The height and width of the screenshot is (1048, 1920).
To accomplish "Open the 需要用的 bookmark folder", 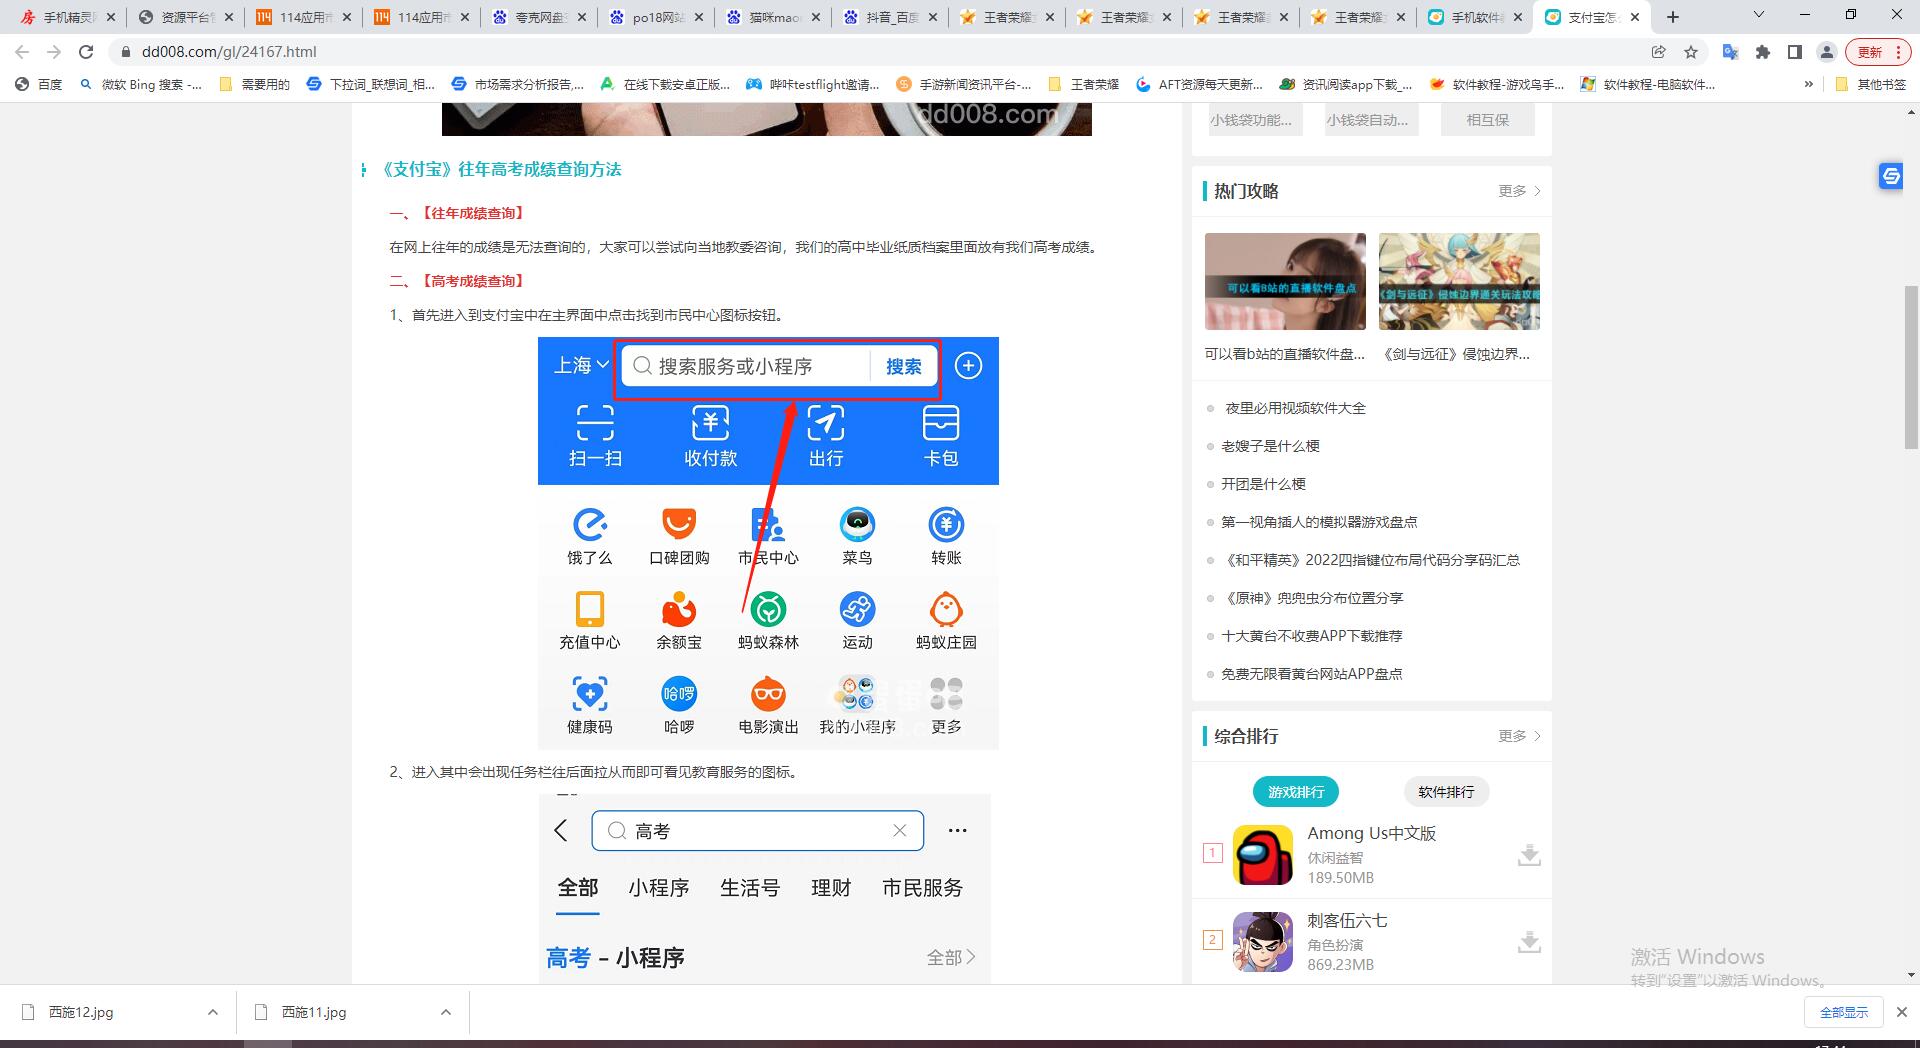I will click(x=254, y=85).
